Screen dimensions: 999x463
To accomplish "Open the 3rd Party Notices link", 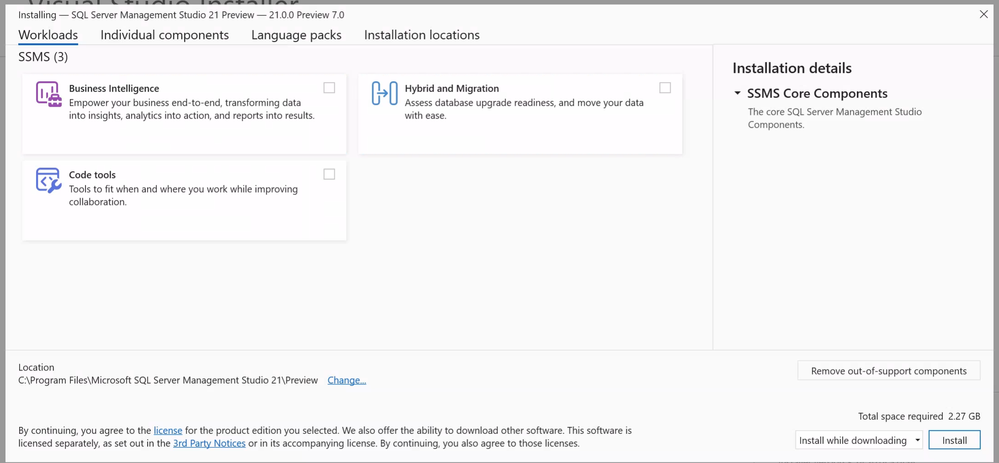I will pos(209,443).
